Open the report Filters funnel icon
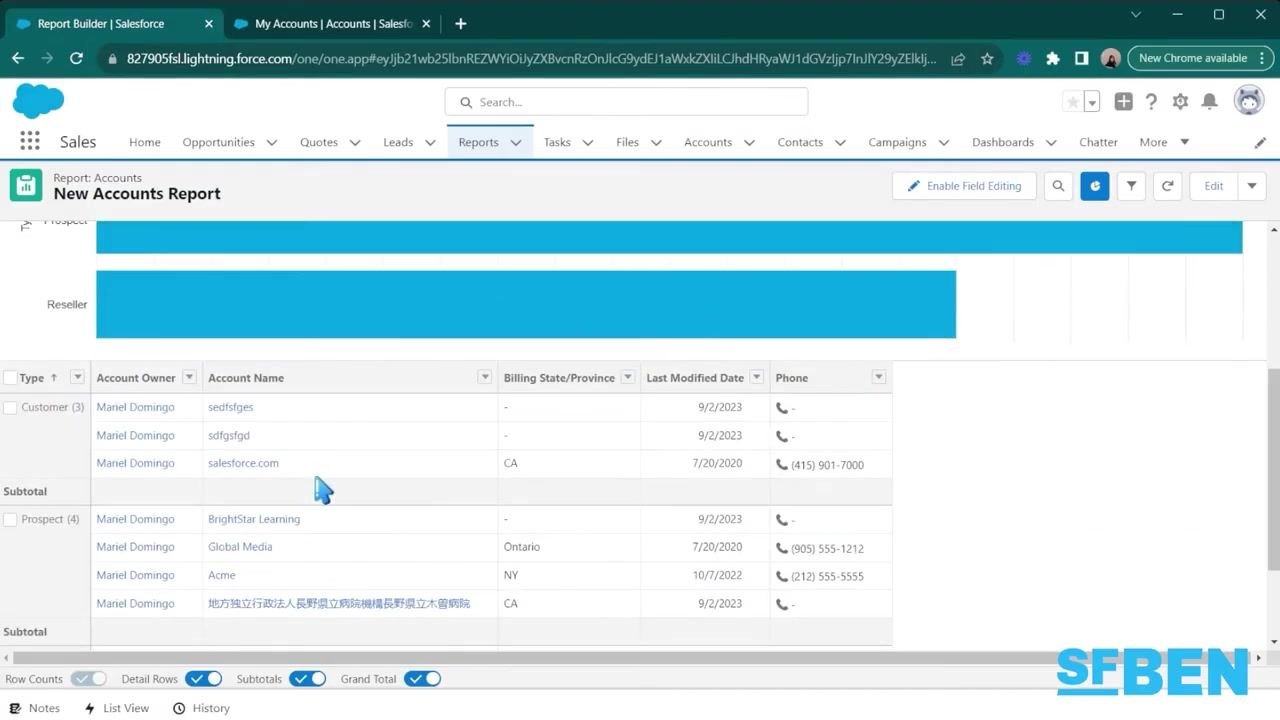 tap(1131, 186)
